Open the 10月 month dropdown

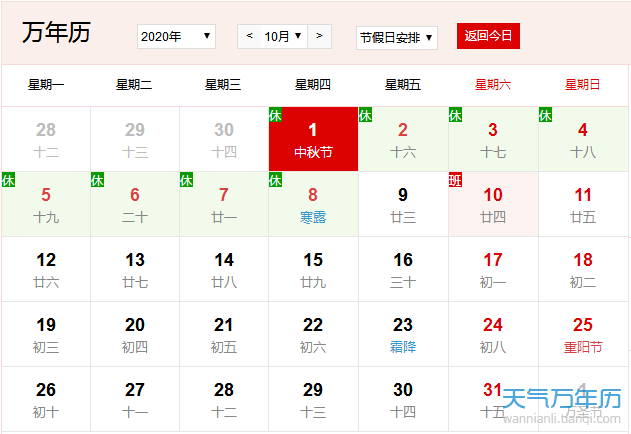[x=283, y=37]
